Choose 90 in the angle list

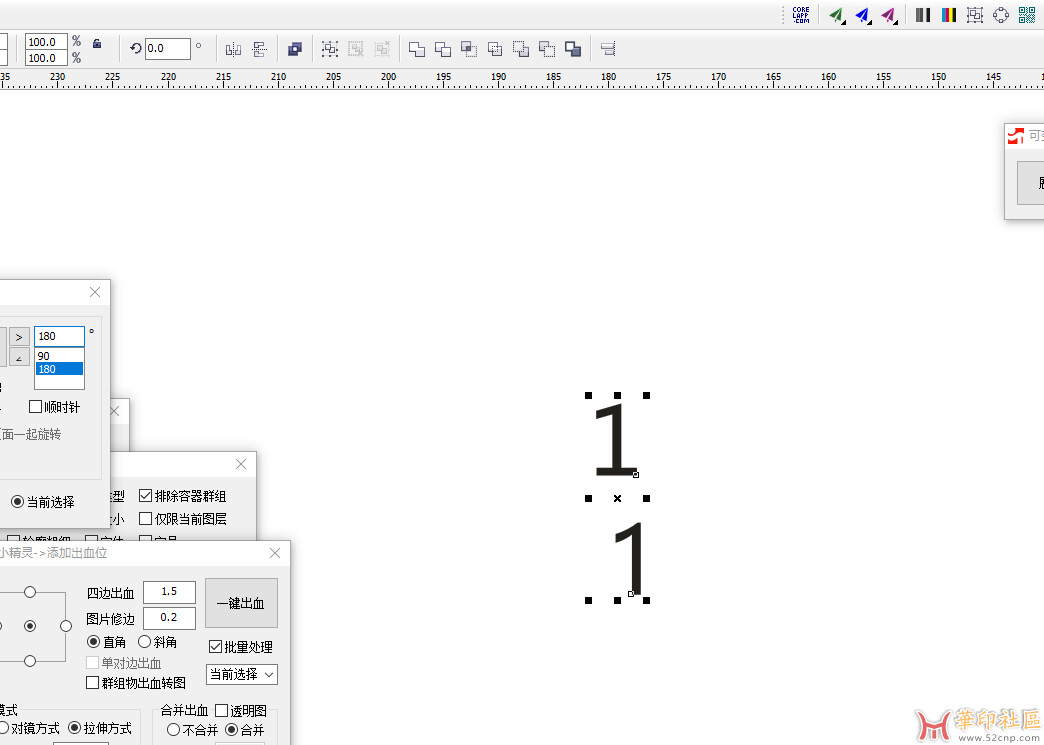59,356
